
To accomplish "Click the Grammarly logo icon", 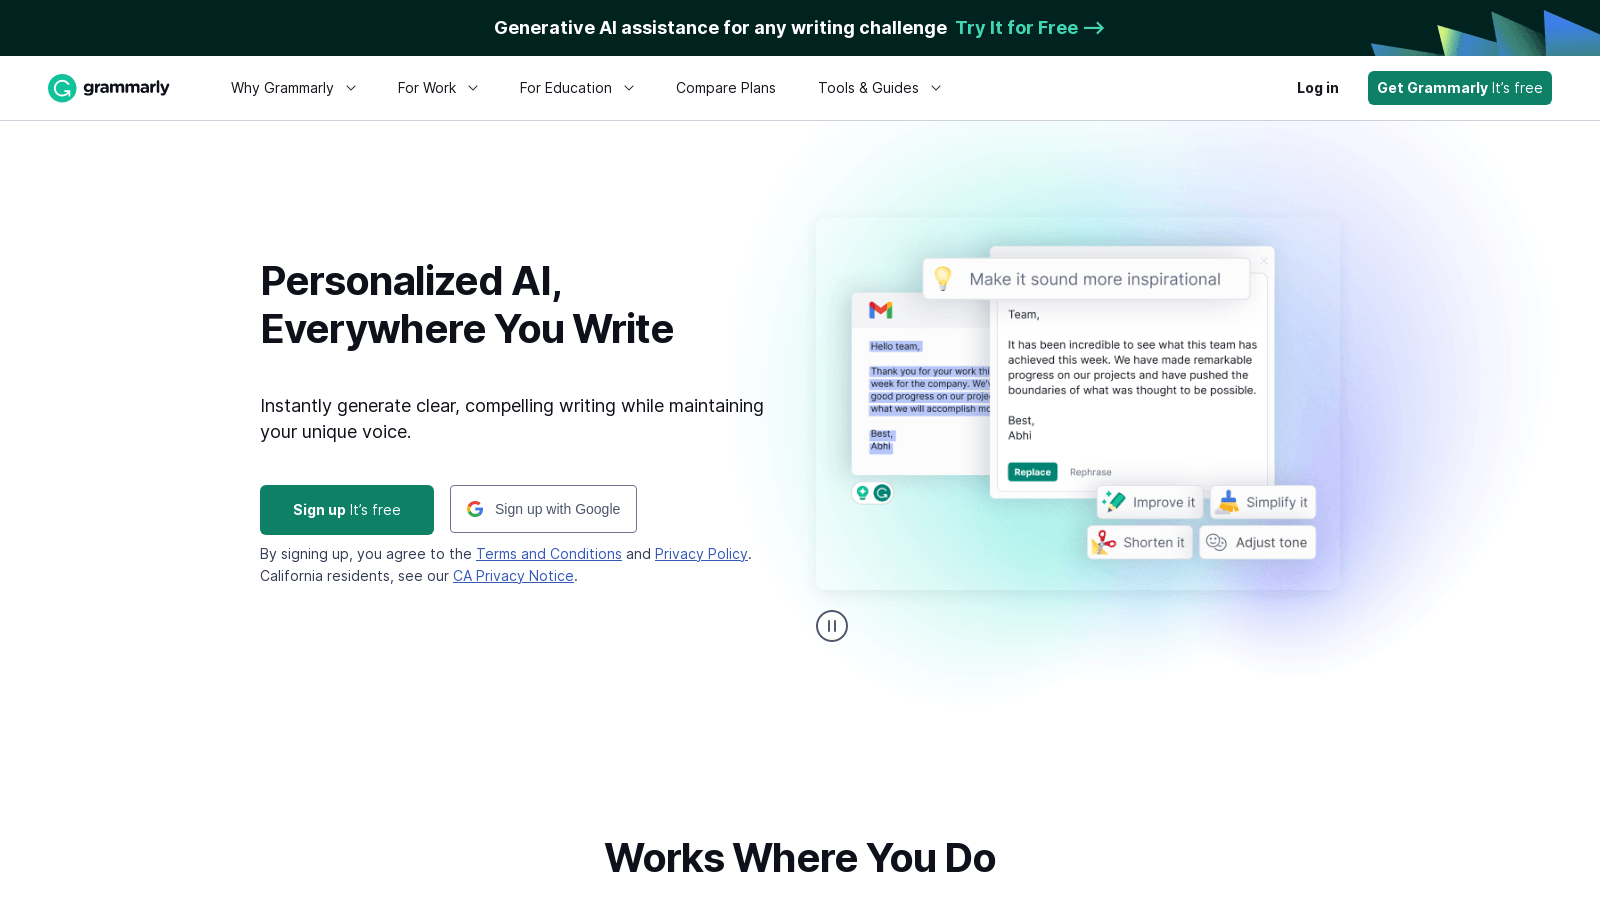I will [62, 88].
